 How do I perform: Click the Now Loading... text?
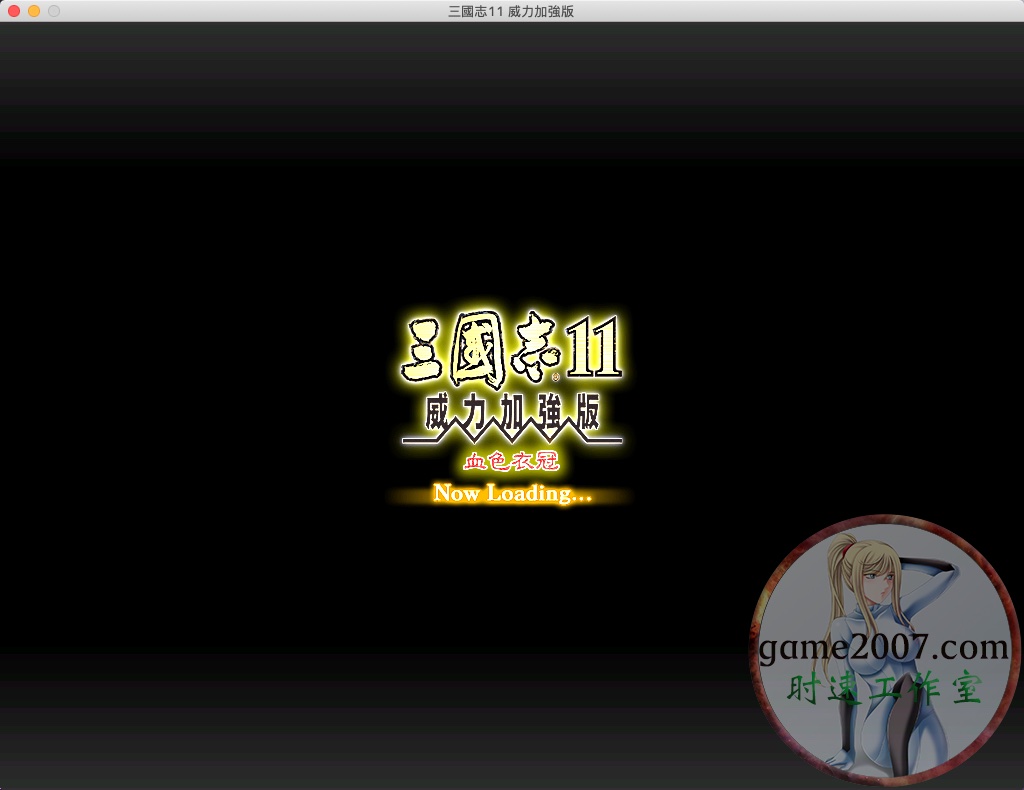point(512,494)
